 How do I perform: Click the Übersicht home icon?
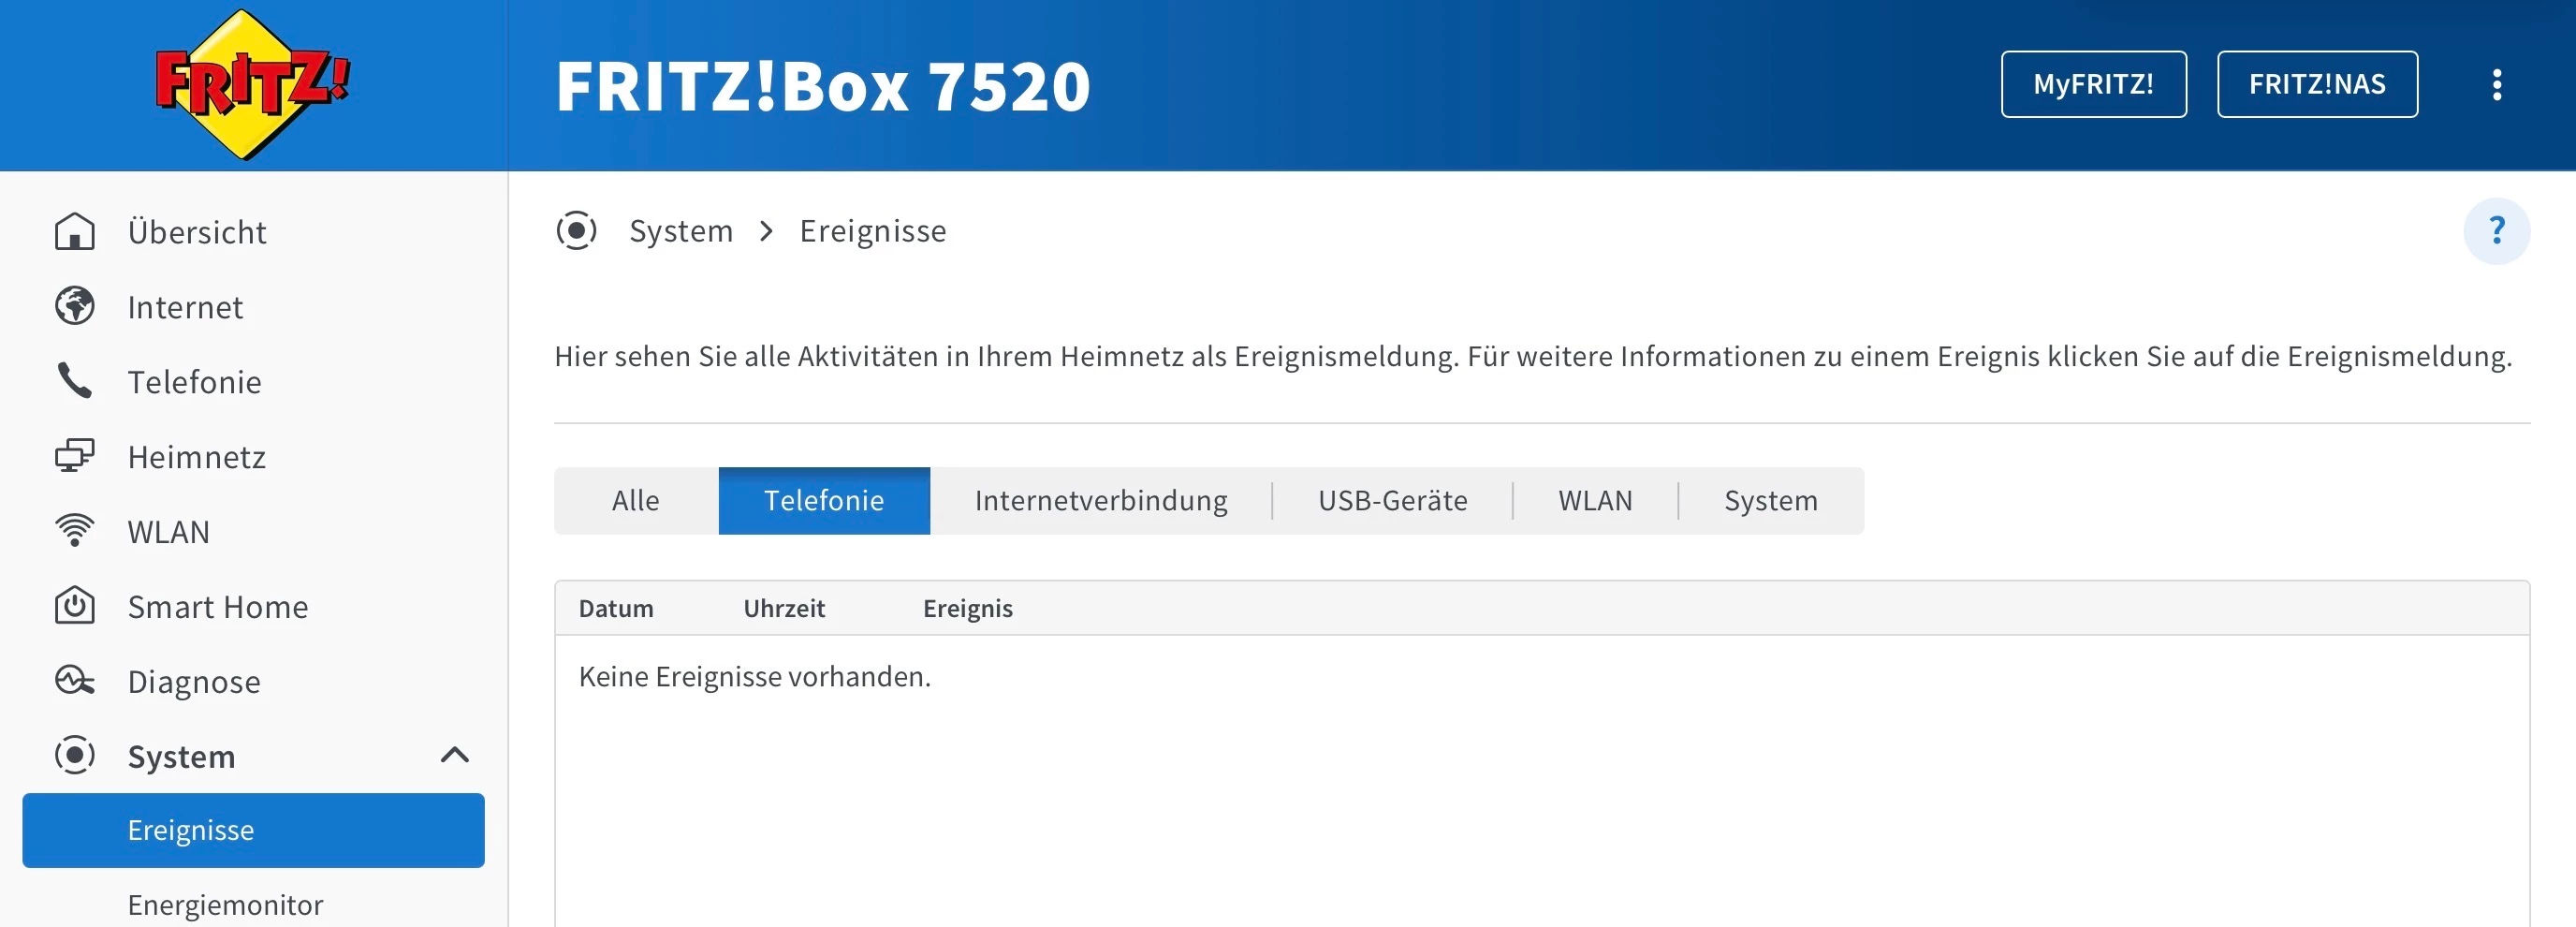pos(75,232)
